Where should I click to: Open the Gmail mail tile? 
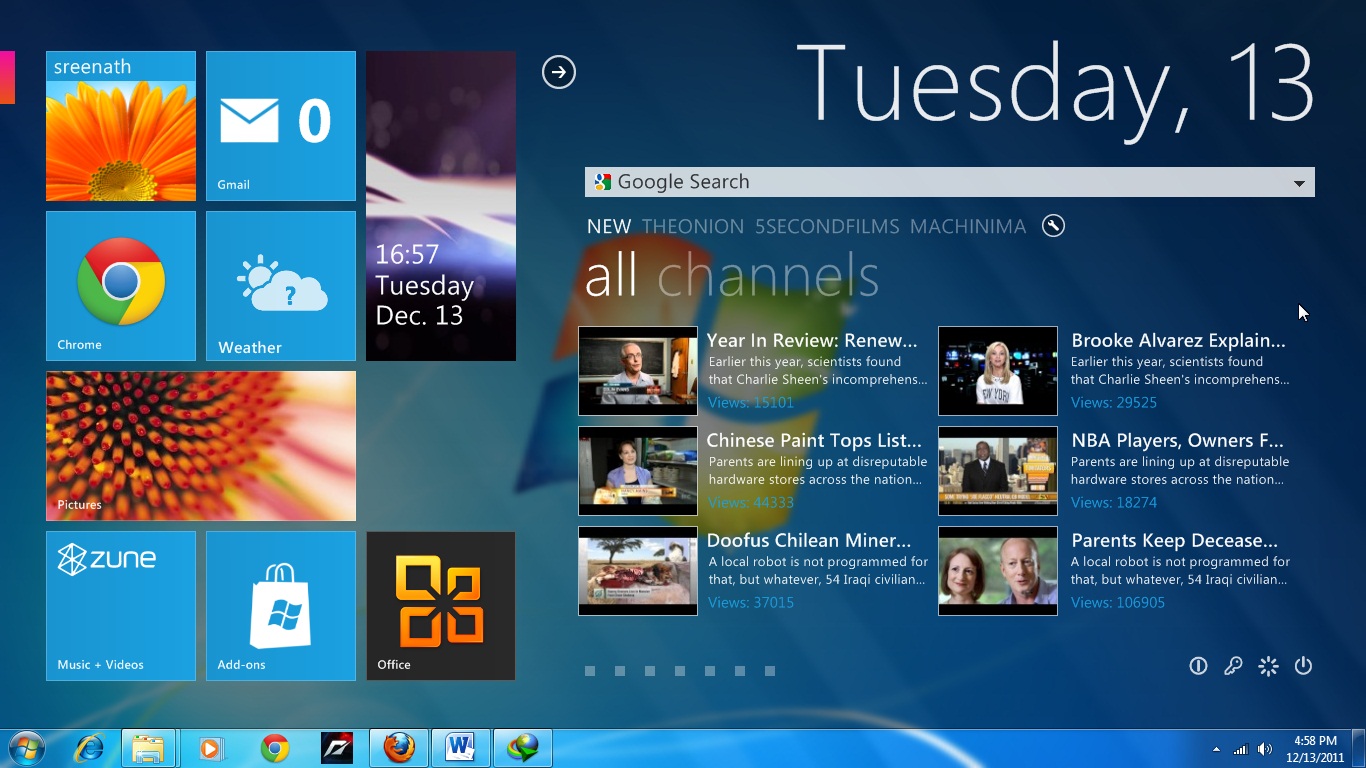(x=281, y=126)
